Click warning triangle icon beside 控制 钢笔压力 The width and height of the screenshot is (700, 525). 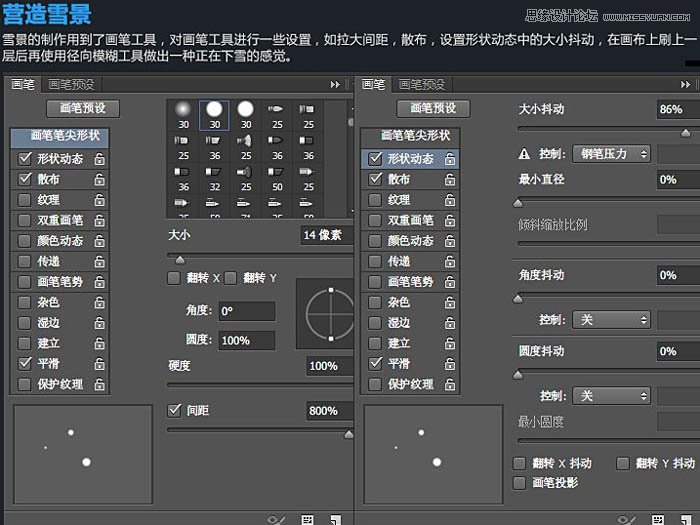click(x=524, y=154)
